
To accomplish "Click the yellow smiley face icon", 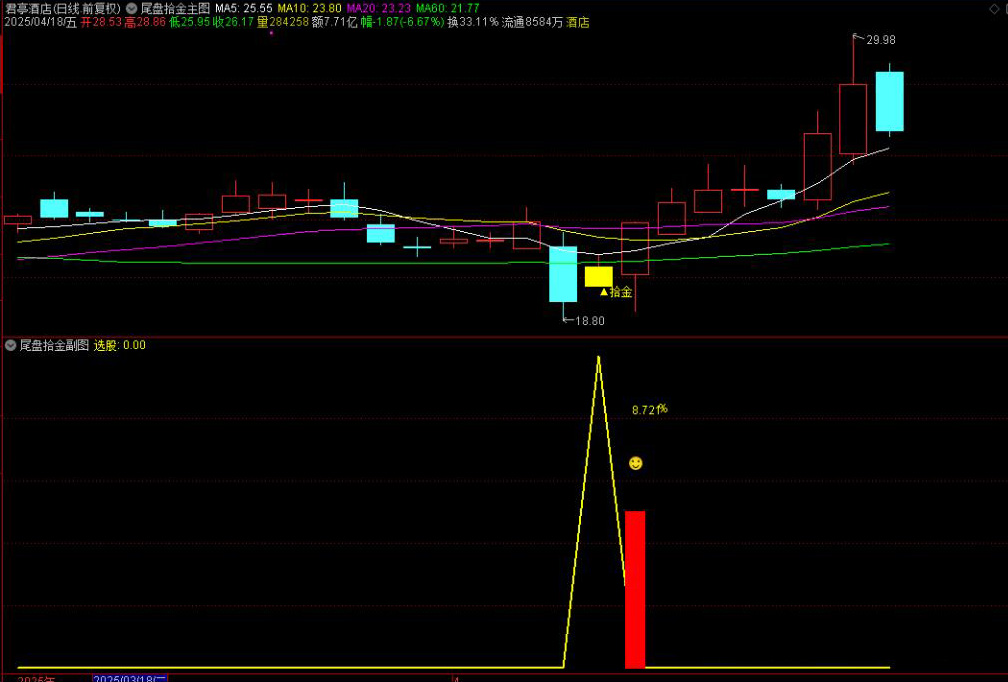I will pyautogui.click(x=635, y=463).
